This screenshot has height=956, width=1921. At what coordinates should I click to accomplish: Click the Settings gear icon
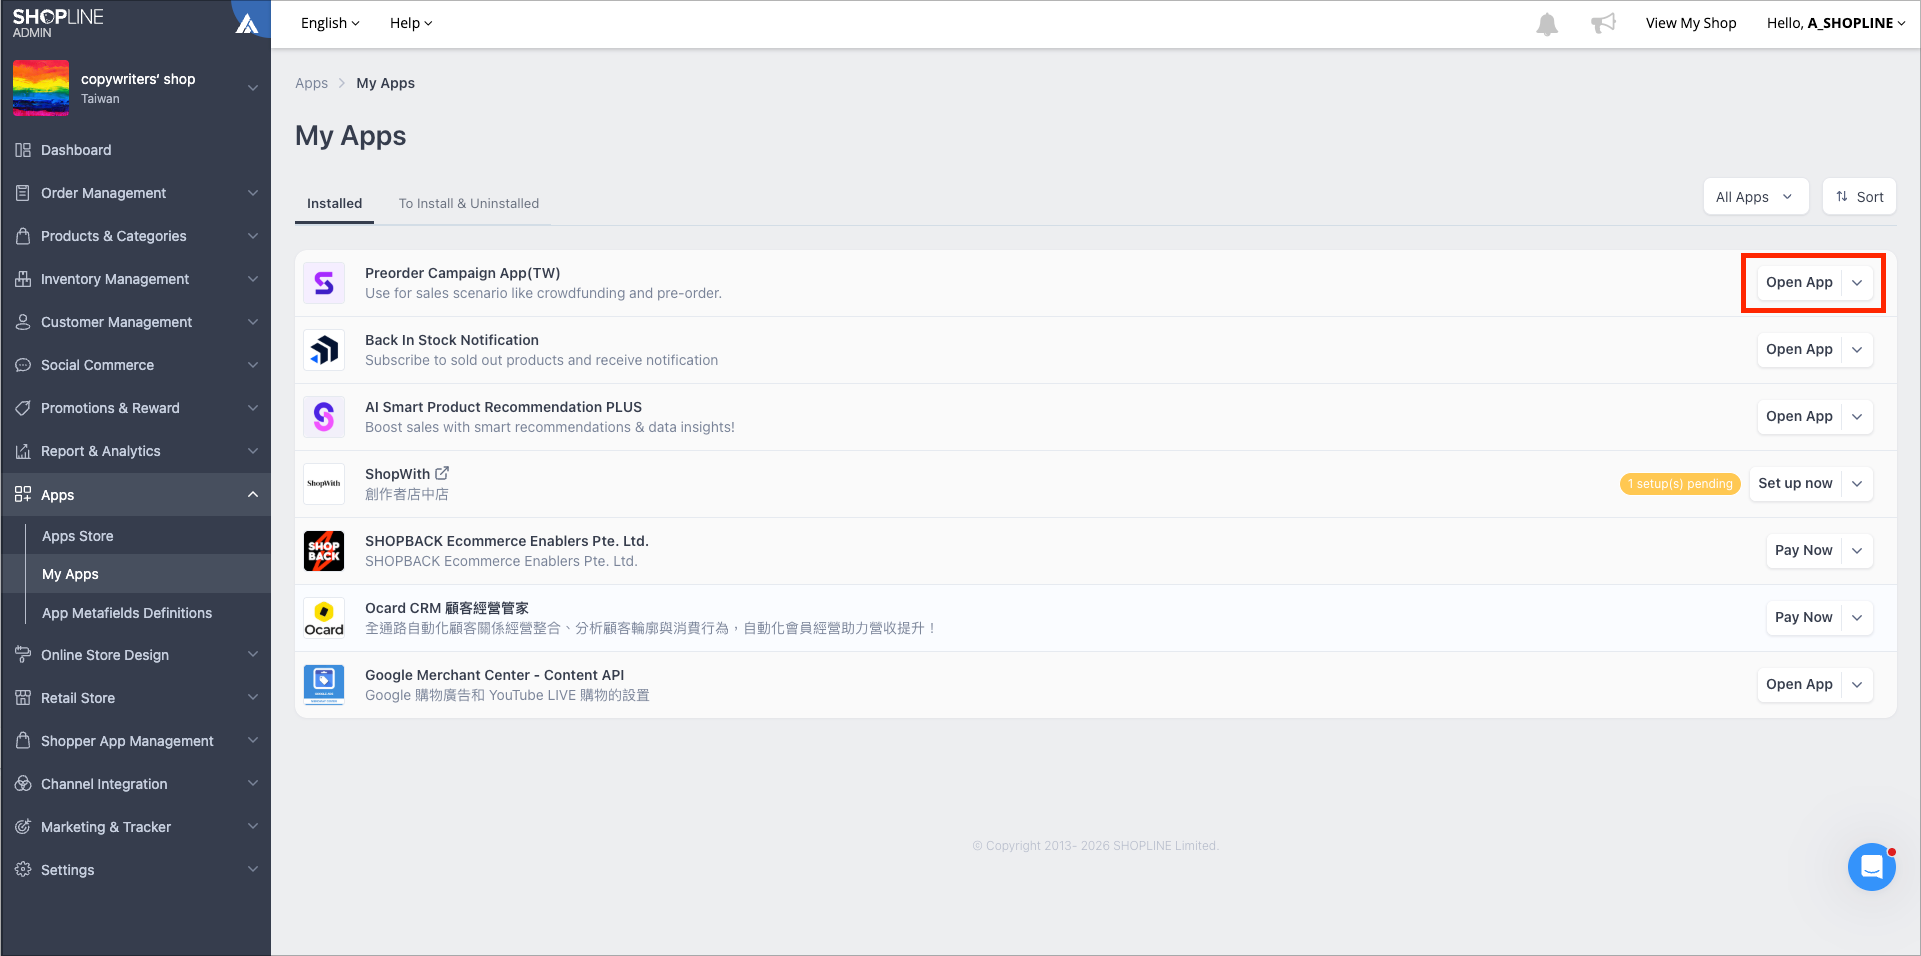click(23, 870)
